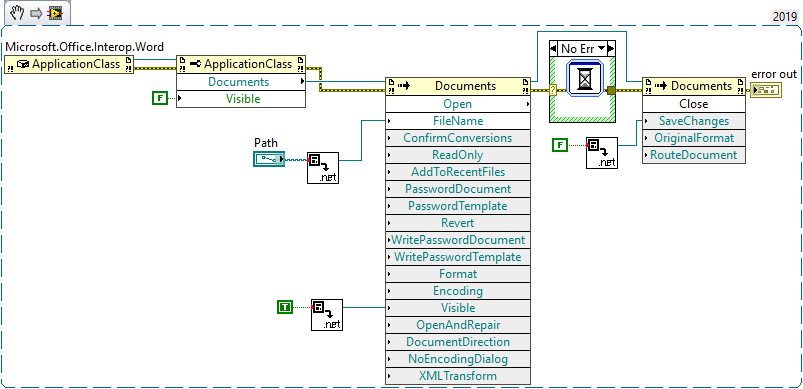Viewport: 803px width, 389px height.
Task: Click the DocumentDirection parameter
Action: [x=458, y=342]
